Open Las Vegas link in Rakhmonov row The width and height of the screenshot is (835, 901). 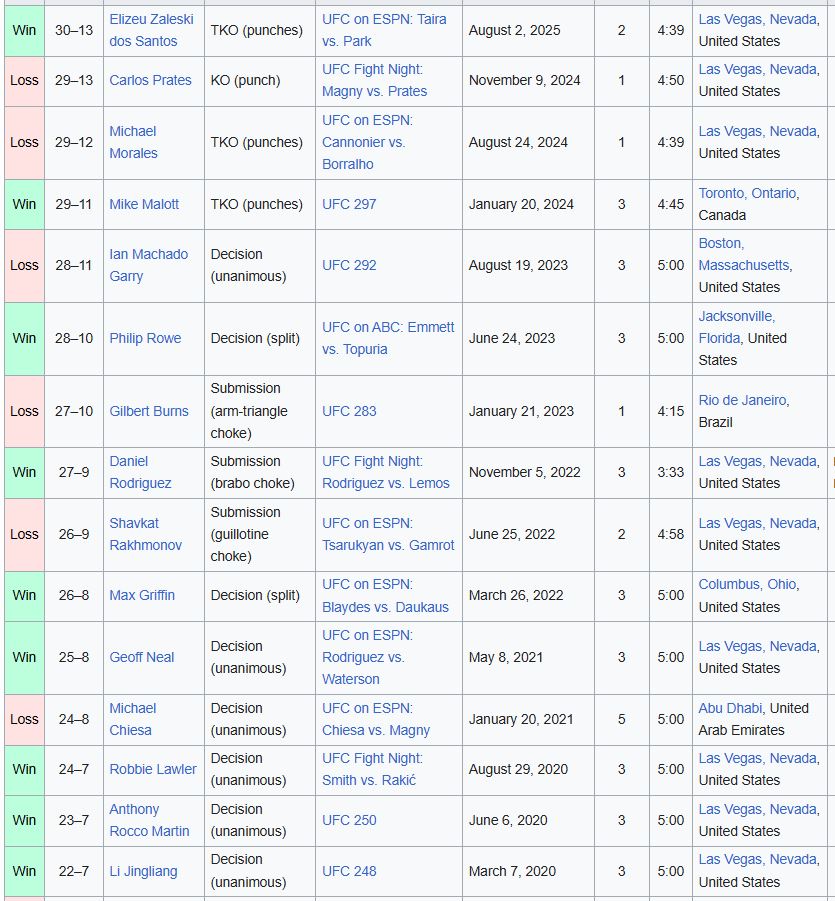click(x=759, y=523)
